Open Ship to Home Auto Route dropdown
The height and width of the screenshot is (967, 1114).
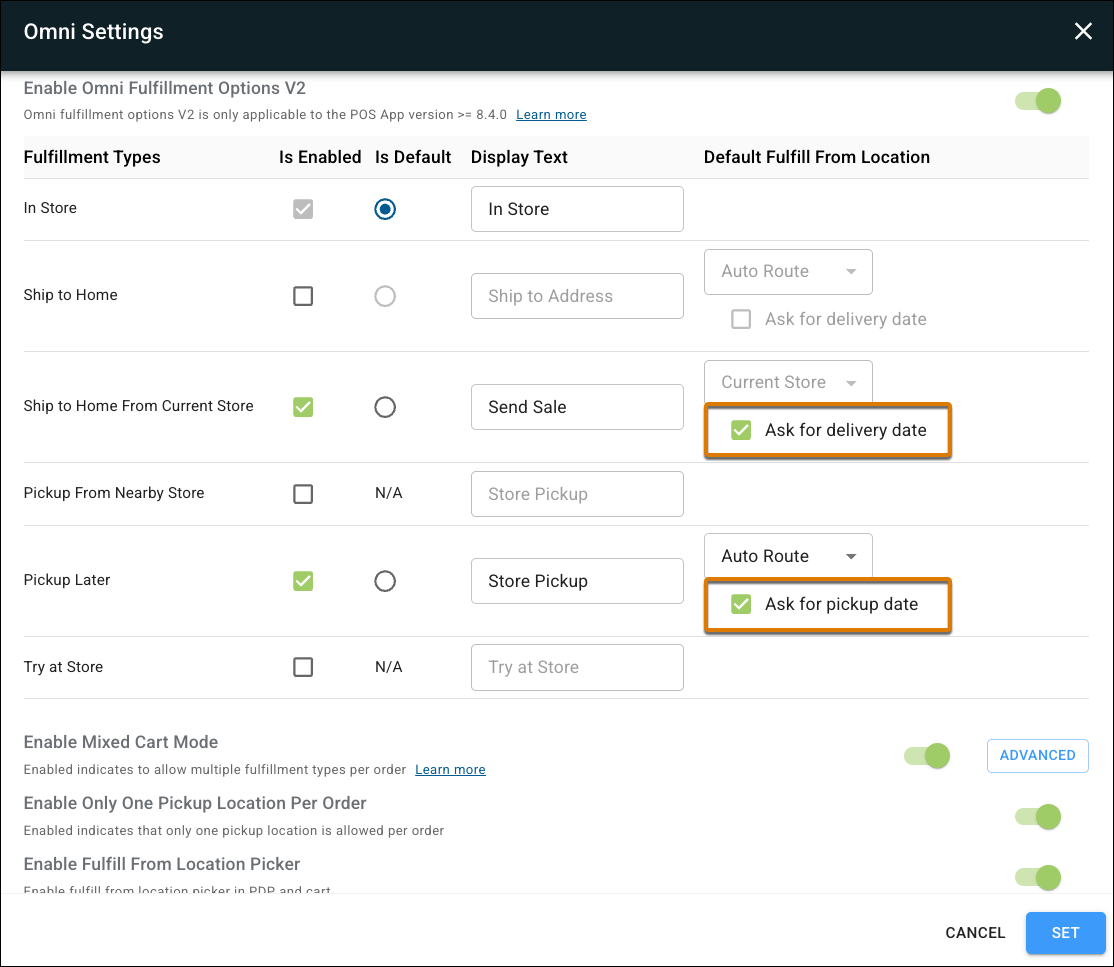[788, 271]
